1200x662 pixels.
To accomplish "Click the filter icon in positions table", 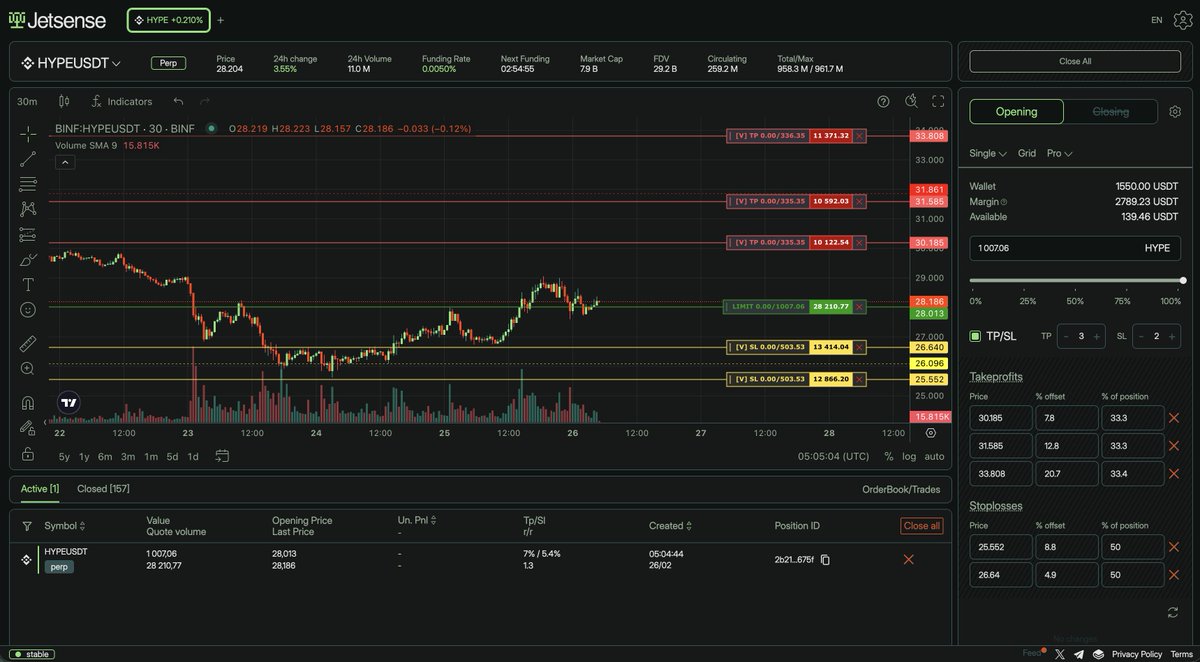I will pyautogui.click(x=27, y=526).
